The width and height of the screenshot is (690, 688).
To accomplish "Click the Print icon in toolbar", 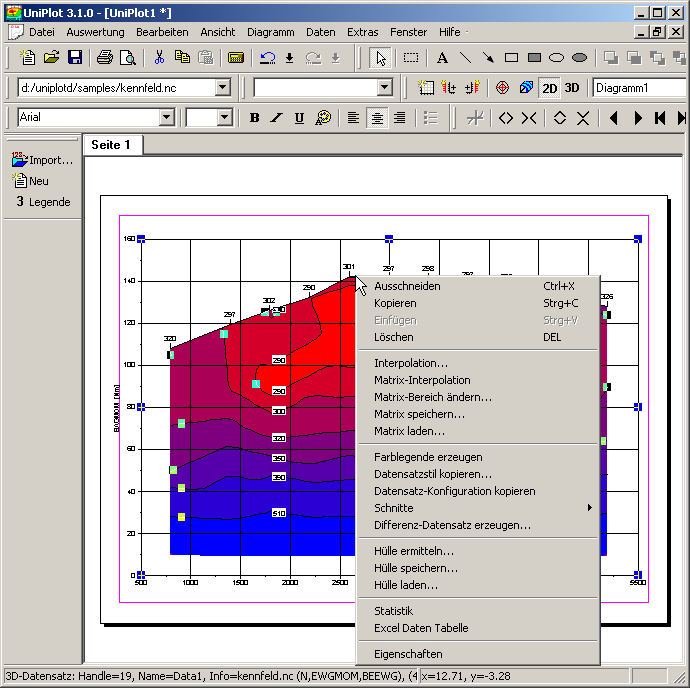I will (104, 58).
